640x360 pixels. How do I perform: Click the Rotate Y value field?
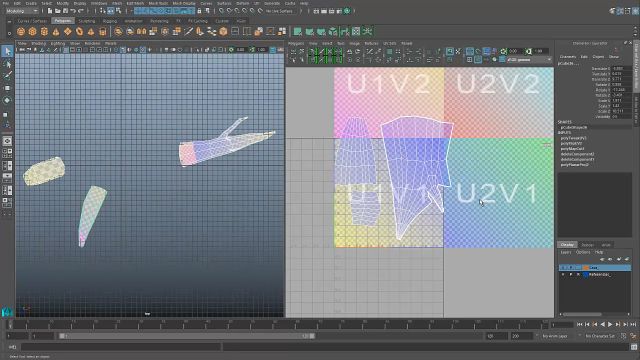click(x=622, y=90)
